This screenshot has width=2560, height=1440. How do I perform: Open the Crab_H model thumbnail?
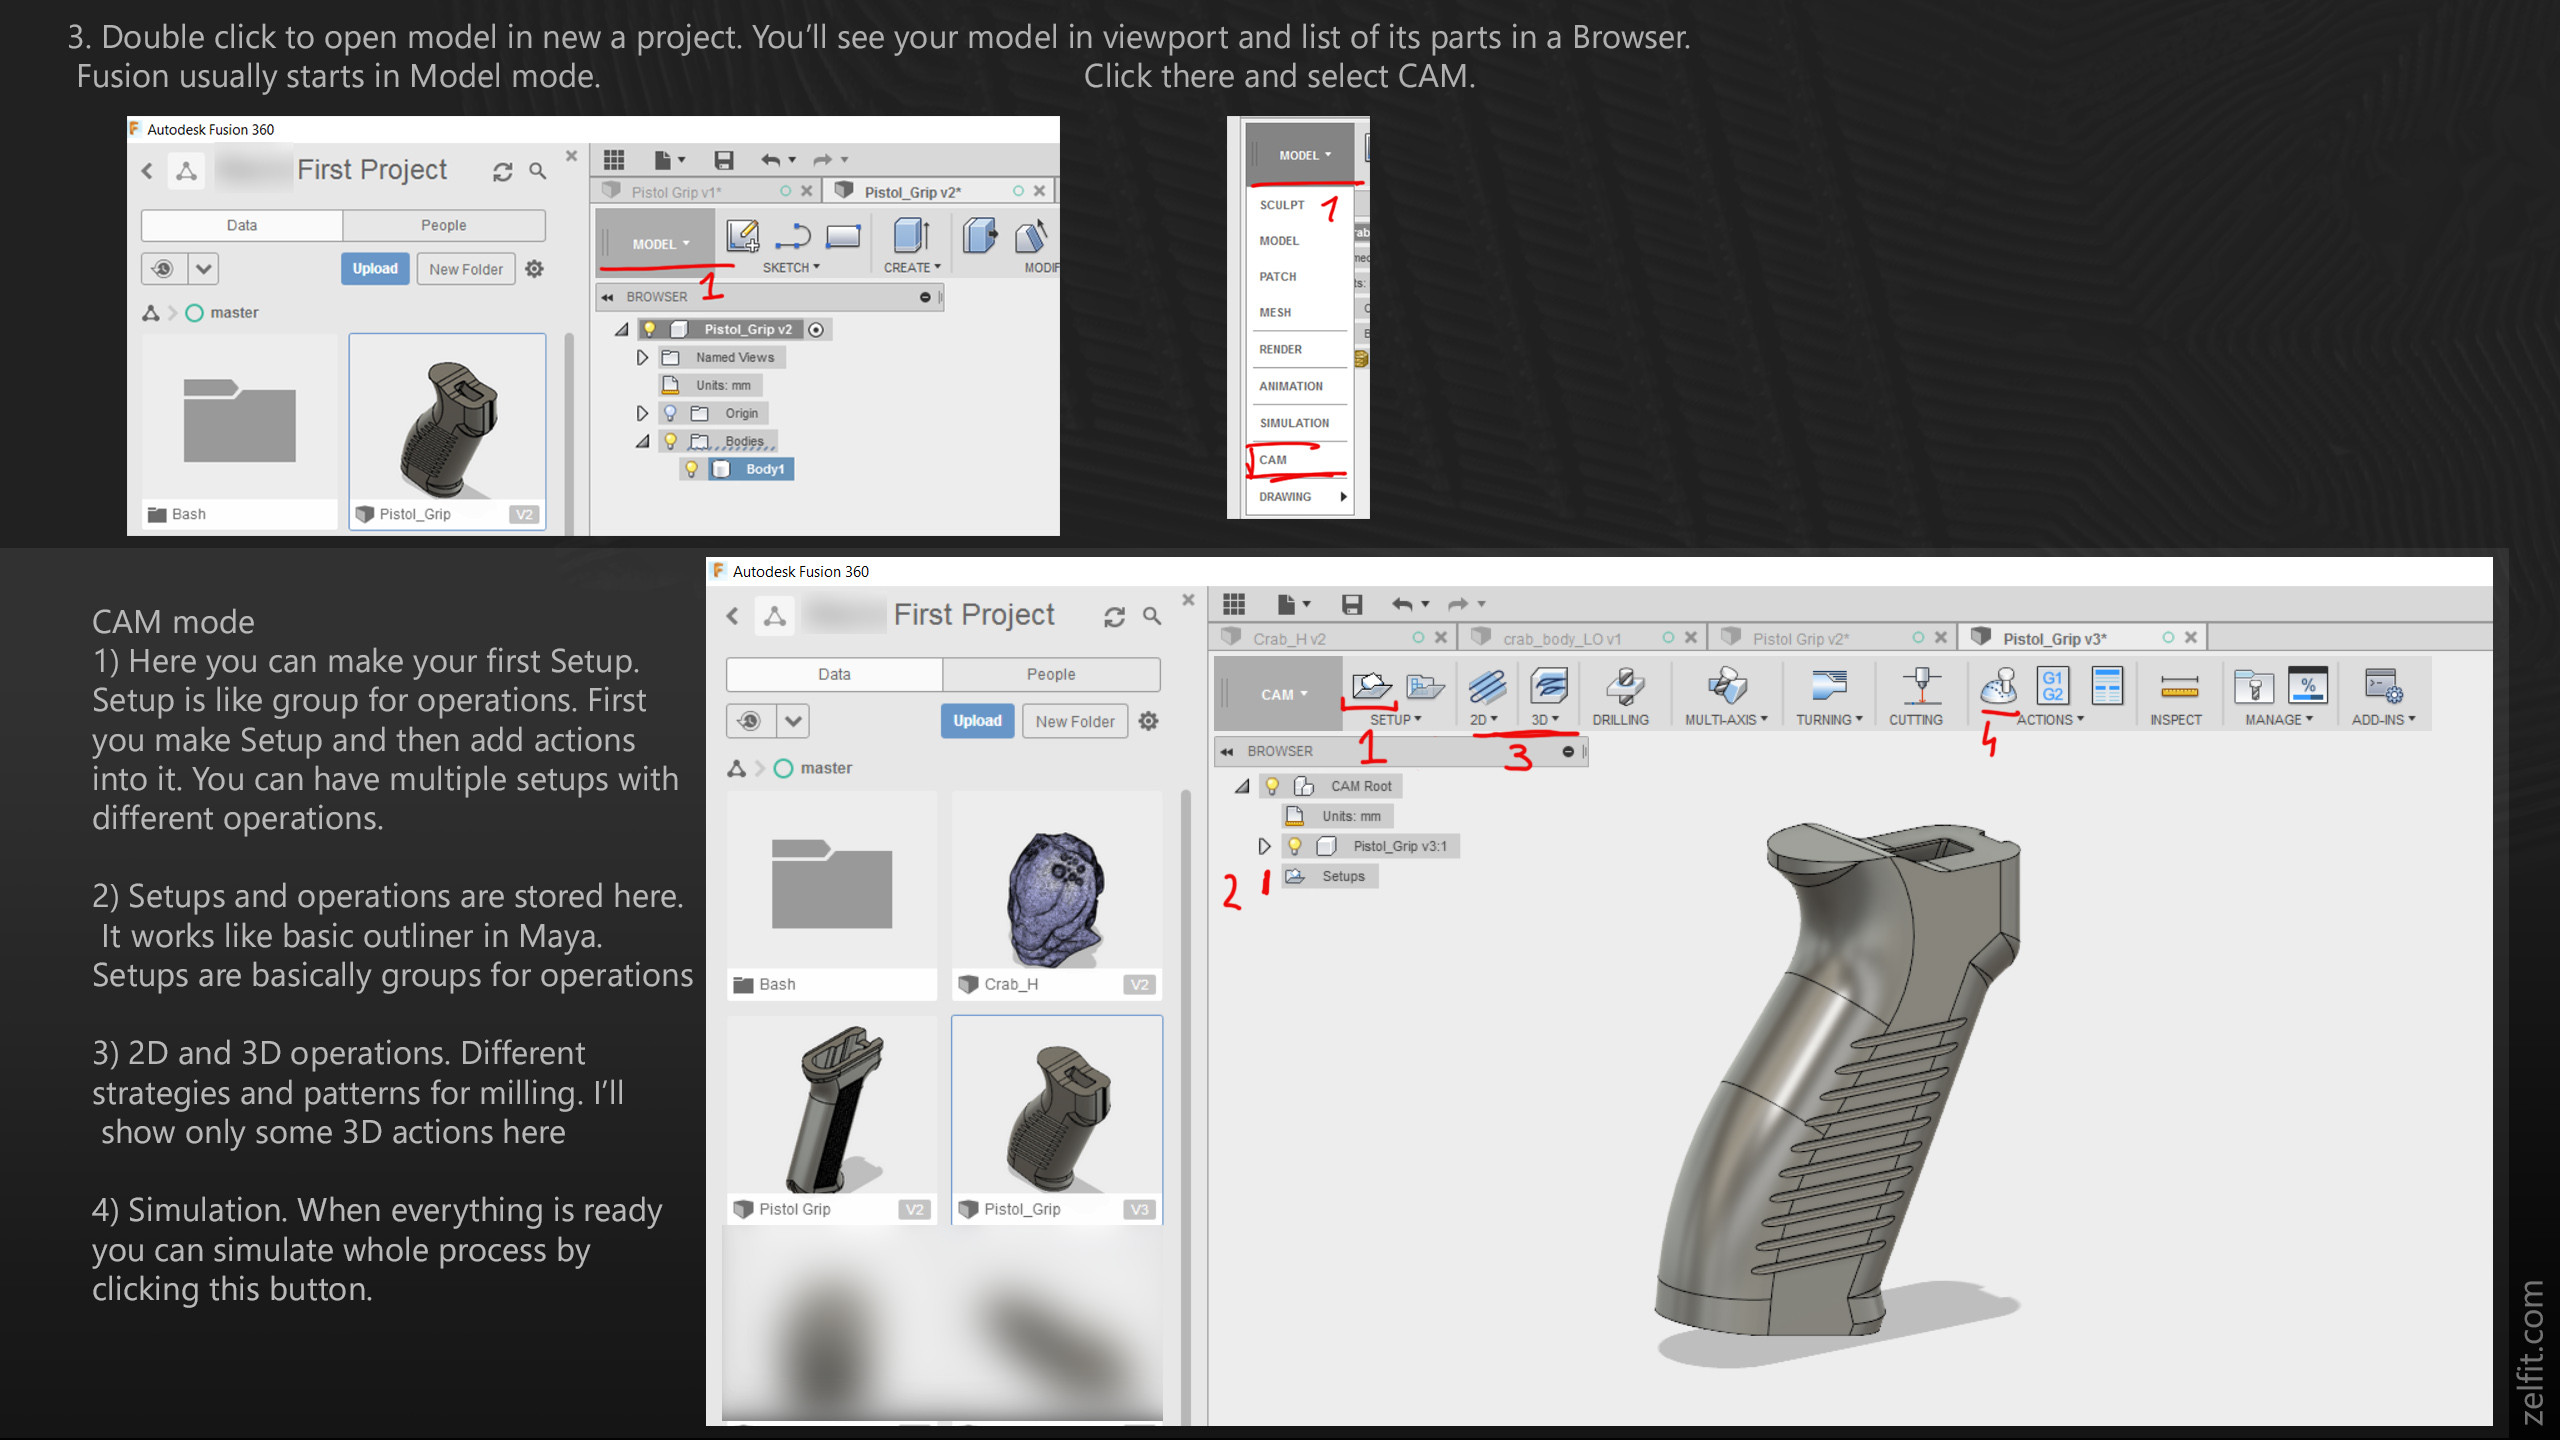[1056, 895]
